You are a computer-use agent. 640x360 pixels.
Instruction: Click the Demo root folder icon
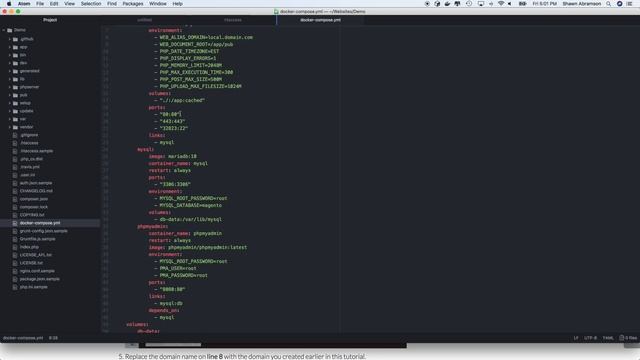pyautogui.click(x=10, y=30)
